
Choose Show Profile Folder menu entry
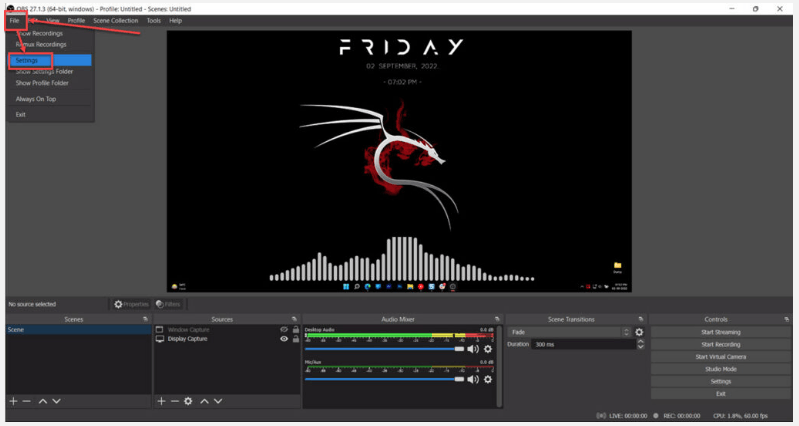(x=42, y=83)
